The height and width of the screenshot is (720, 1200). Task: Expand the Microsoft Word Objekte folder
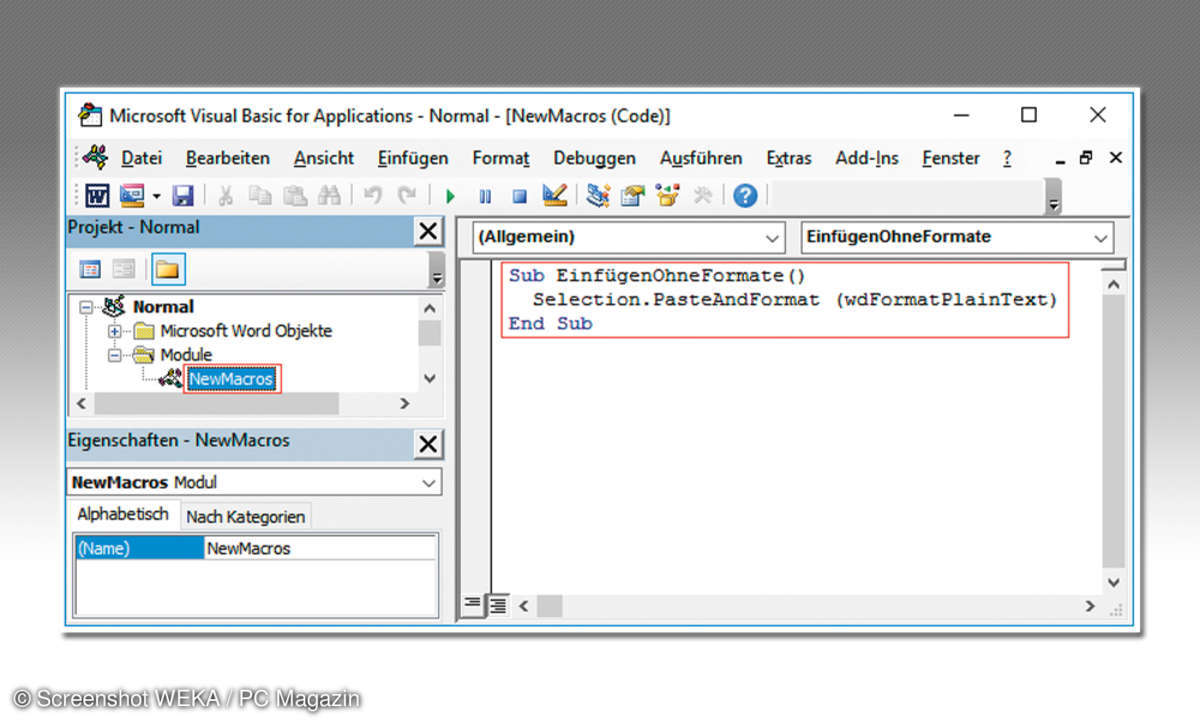(114, 331)
